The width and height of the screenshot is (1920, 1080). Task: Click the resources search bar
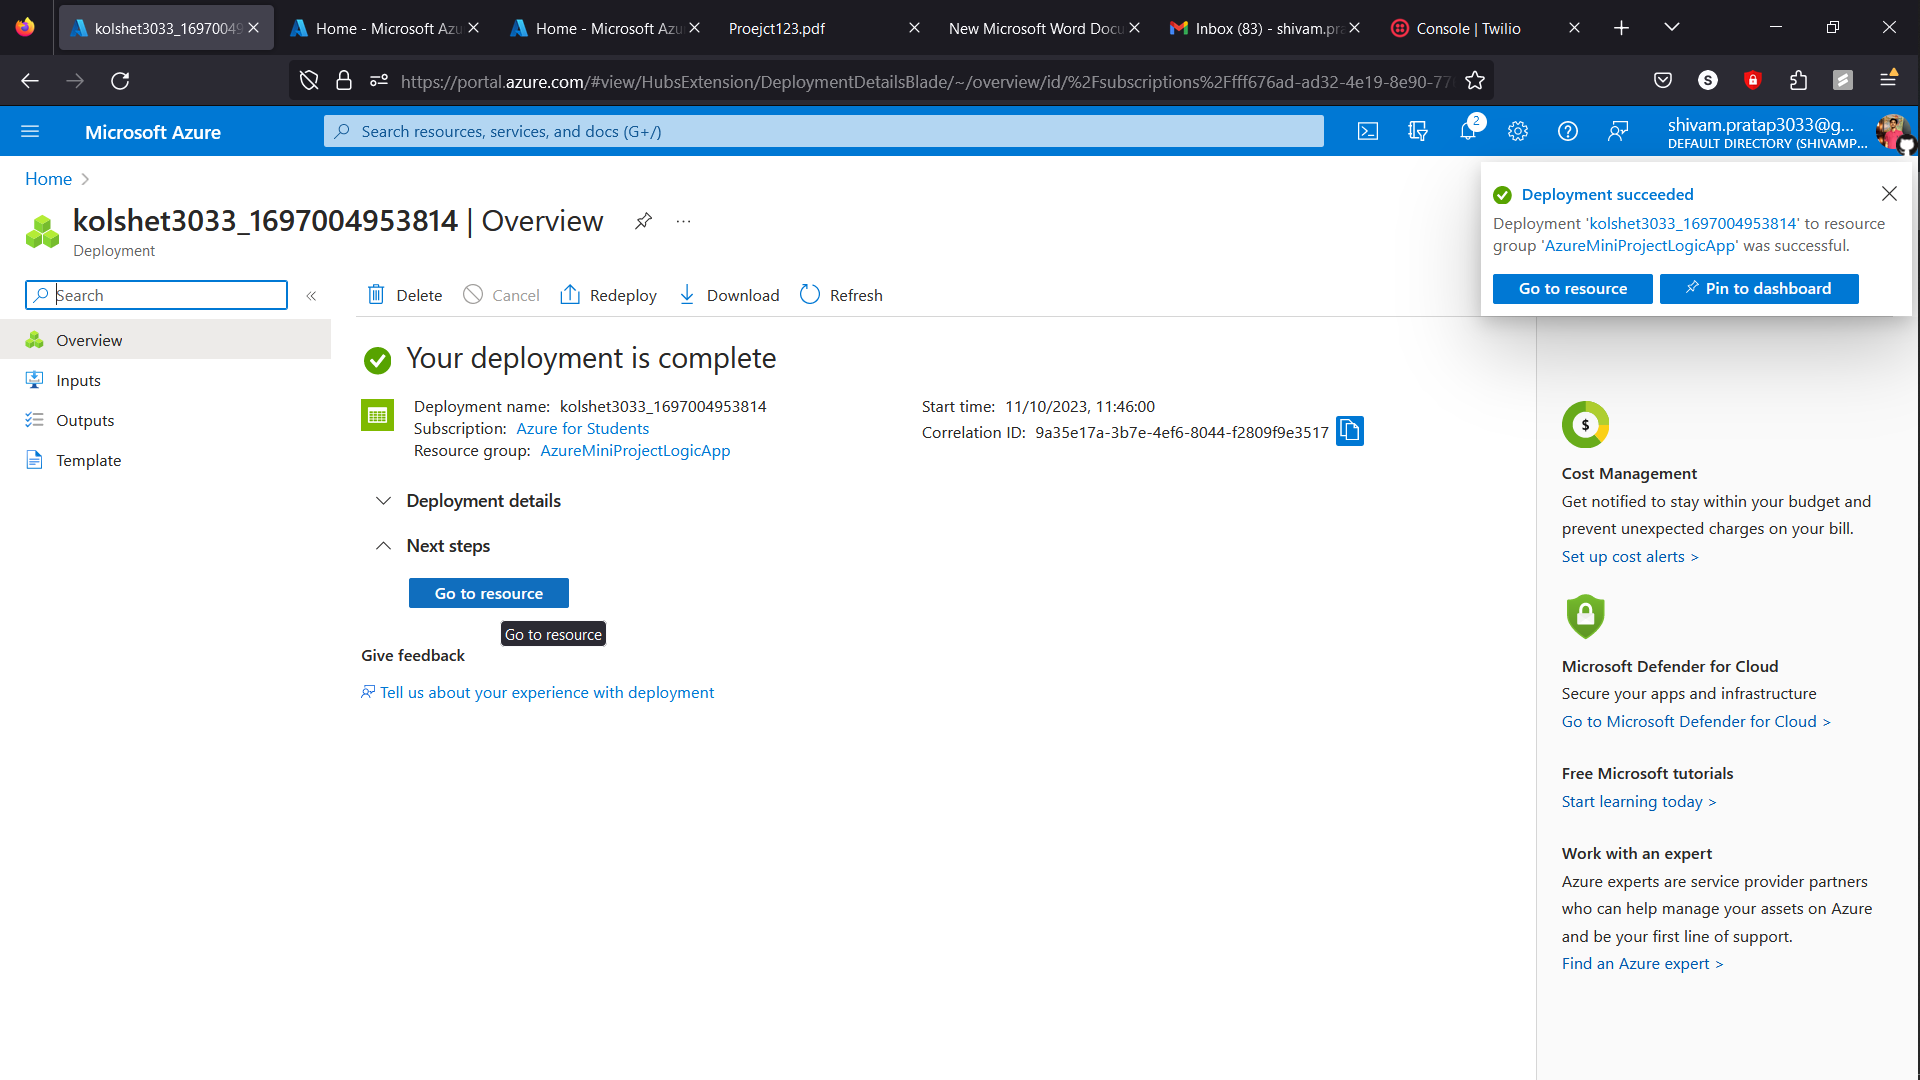(x=822, y=131)
